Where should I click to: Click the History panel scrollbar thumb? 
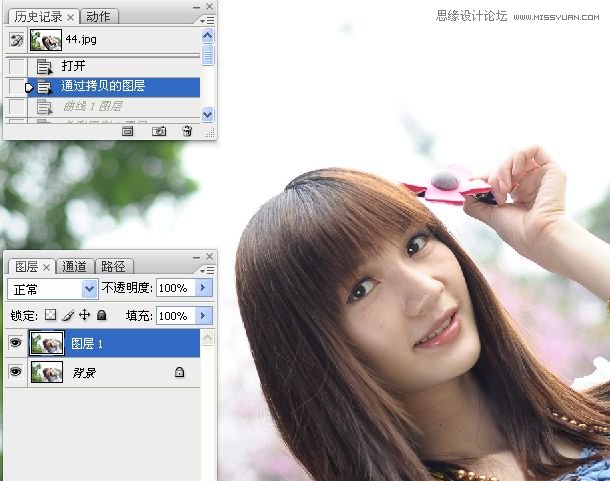coord(207,55)
